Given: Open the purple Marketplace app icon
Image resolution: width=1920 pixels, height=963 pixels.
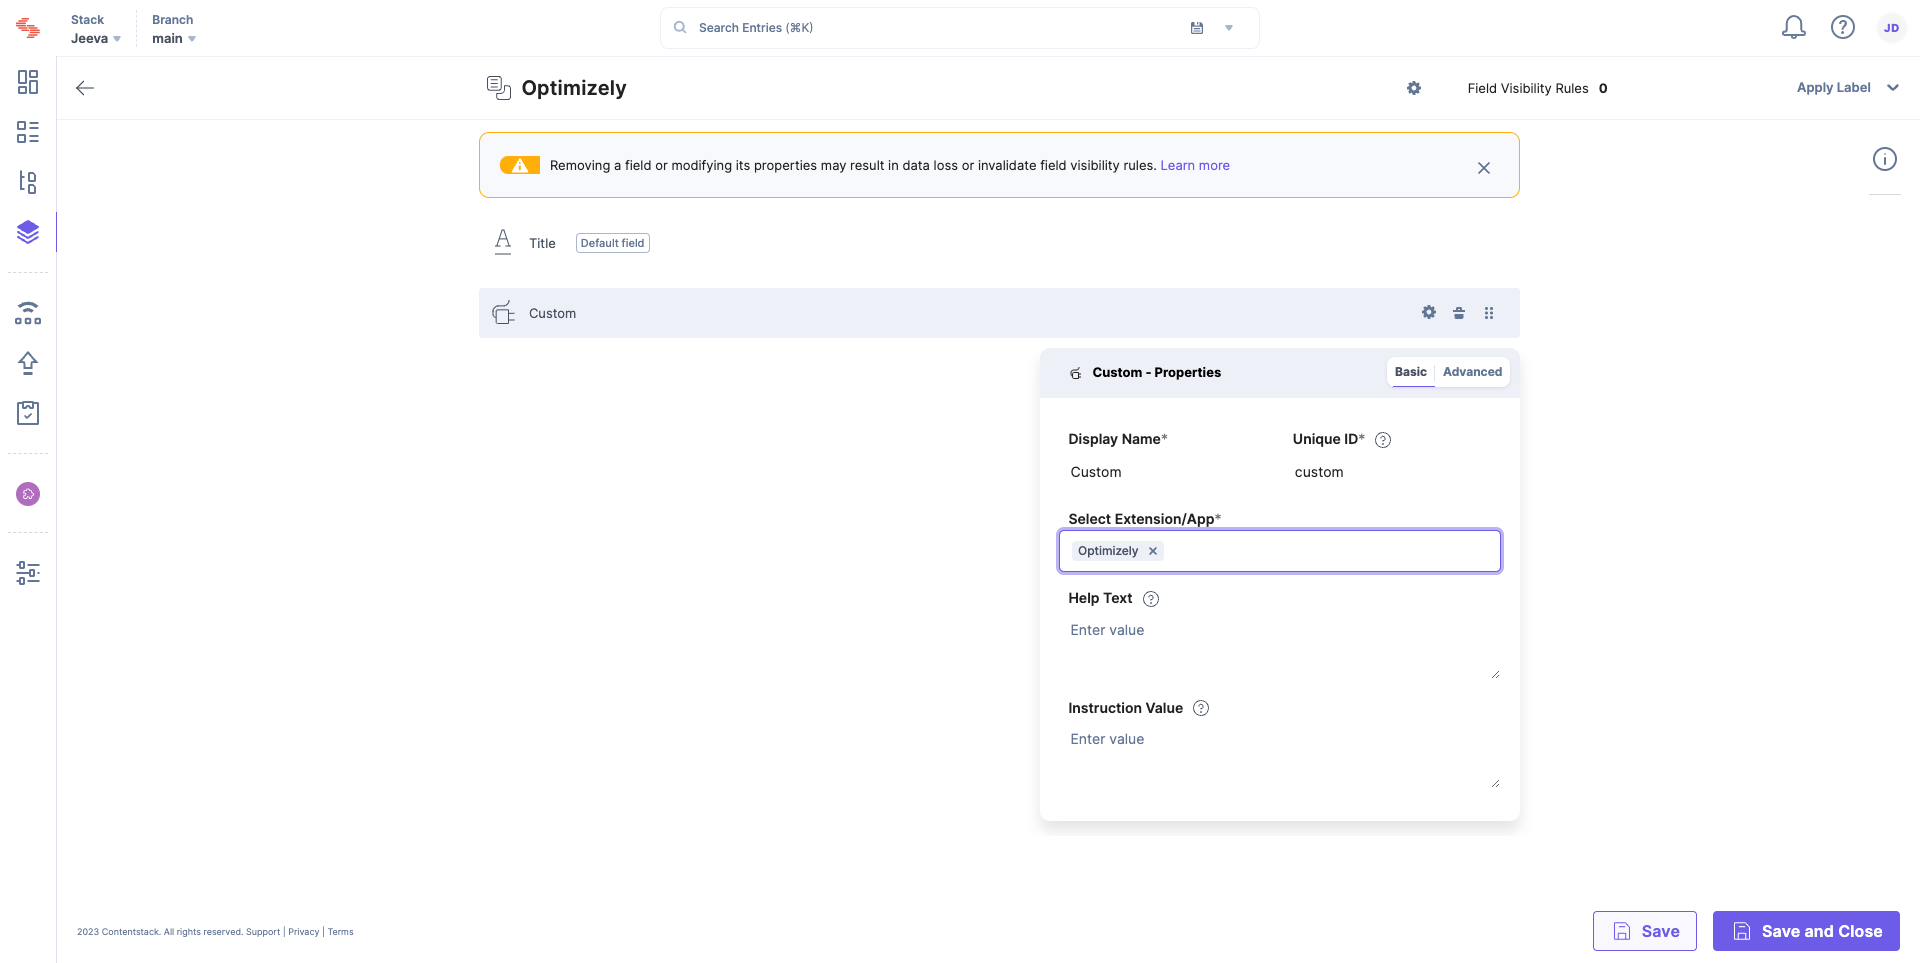Looking at the screenshot, I should point(28,494).
